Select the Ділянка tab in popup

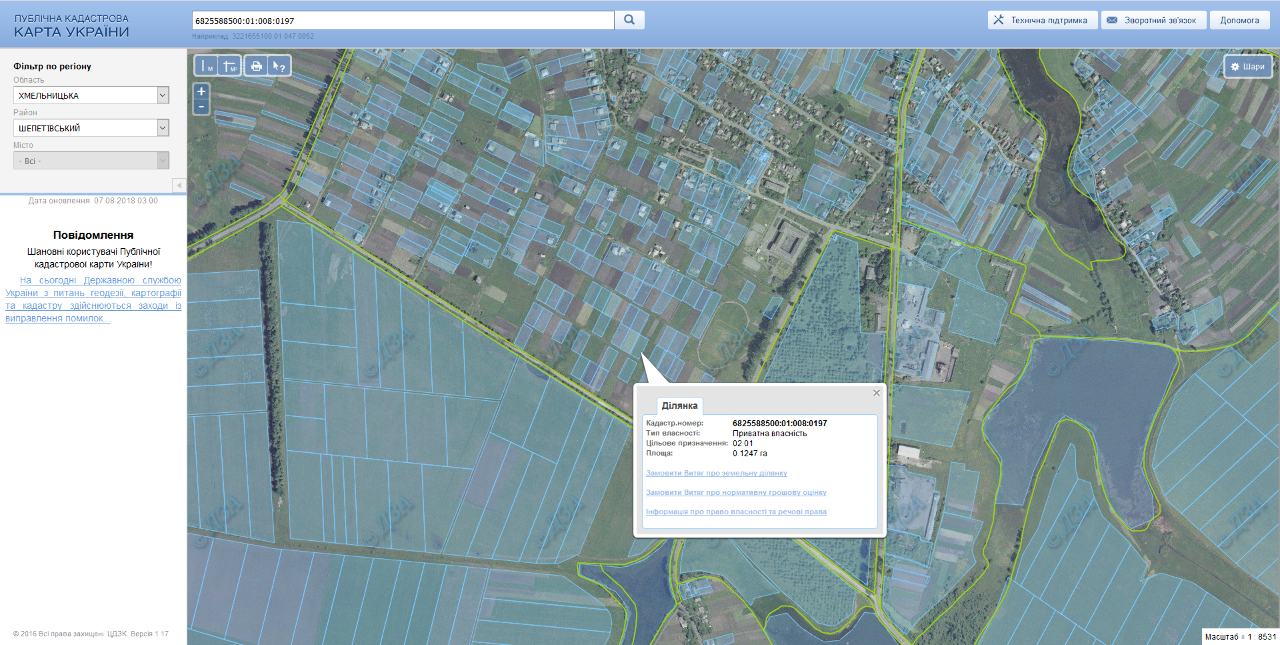(680, 406)
